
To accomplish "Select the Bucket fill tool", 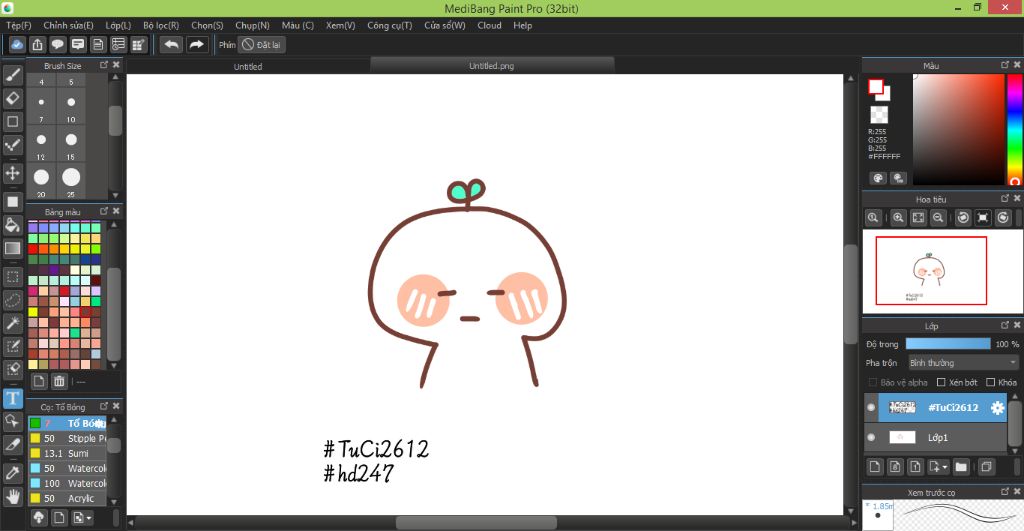I will (x=12, y=225).
